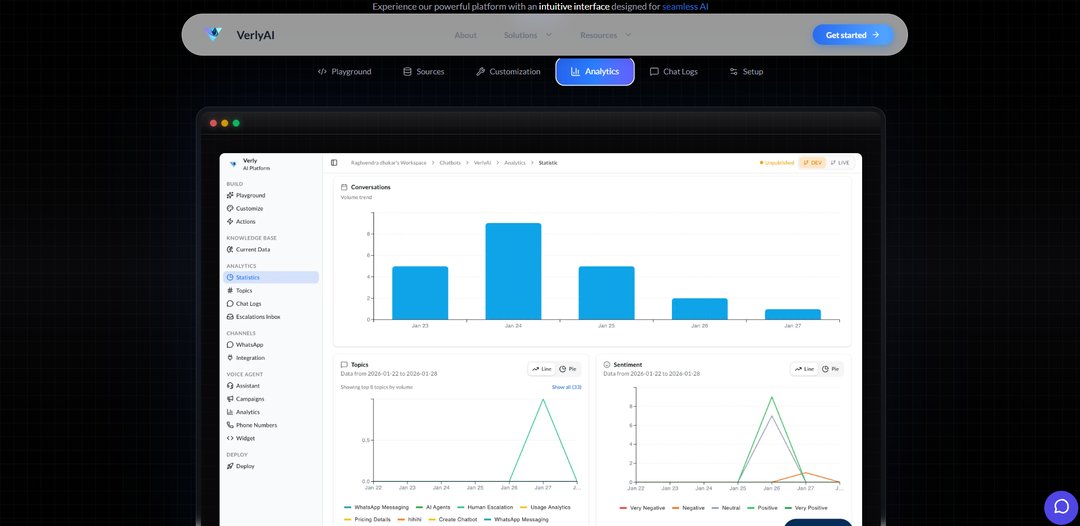Viewport: 1080px width, 526px height.
Task: Expand the Solutions dropdown menu
Action: point(527,35)
